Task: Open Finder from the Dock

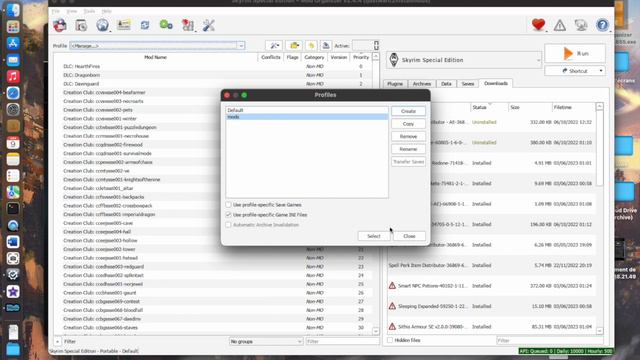Action: 13,10
